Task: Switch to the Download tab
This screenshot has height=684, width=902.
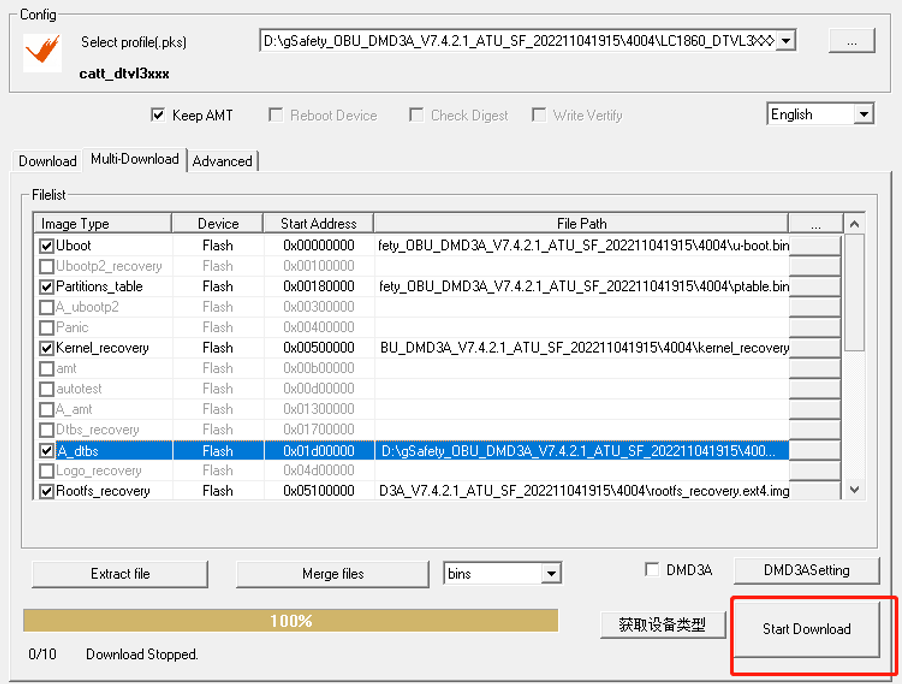Action: click(47, 161)
